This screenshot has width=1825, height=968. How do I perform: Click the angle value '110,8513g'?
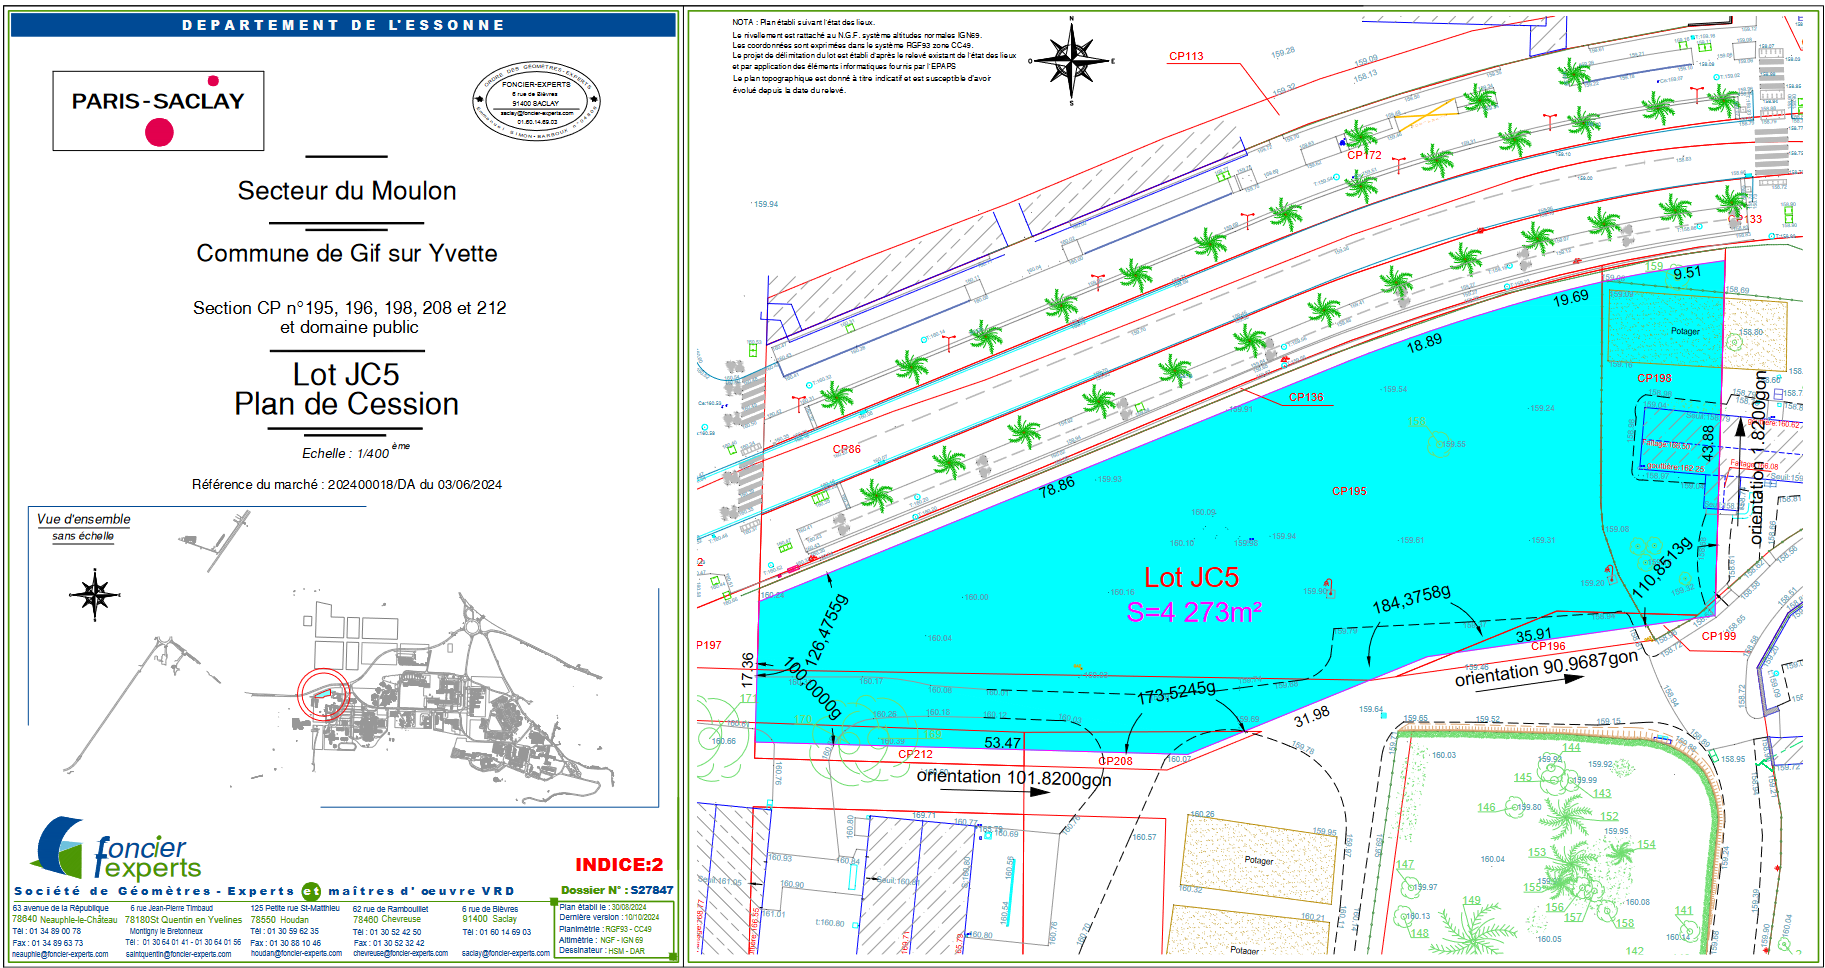(1663, 567)
